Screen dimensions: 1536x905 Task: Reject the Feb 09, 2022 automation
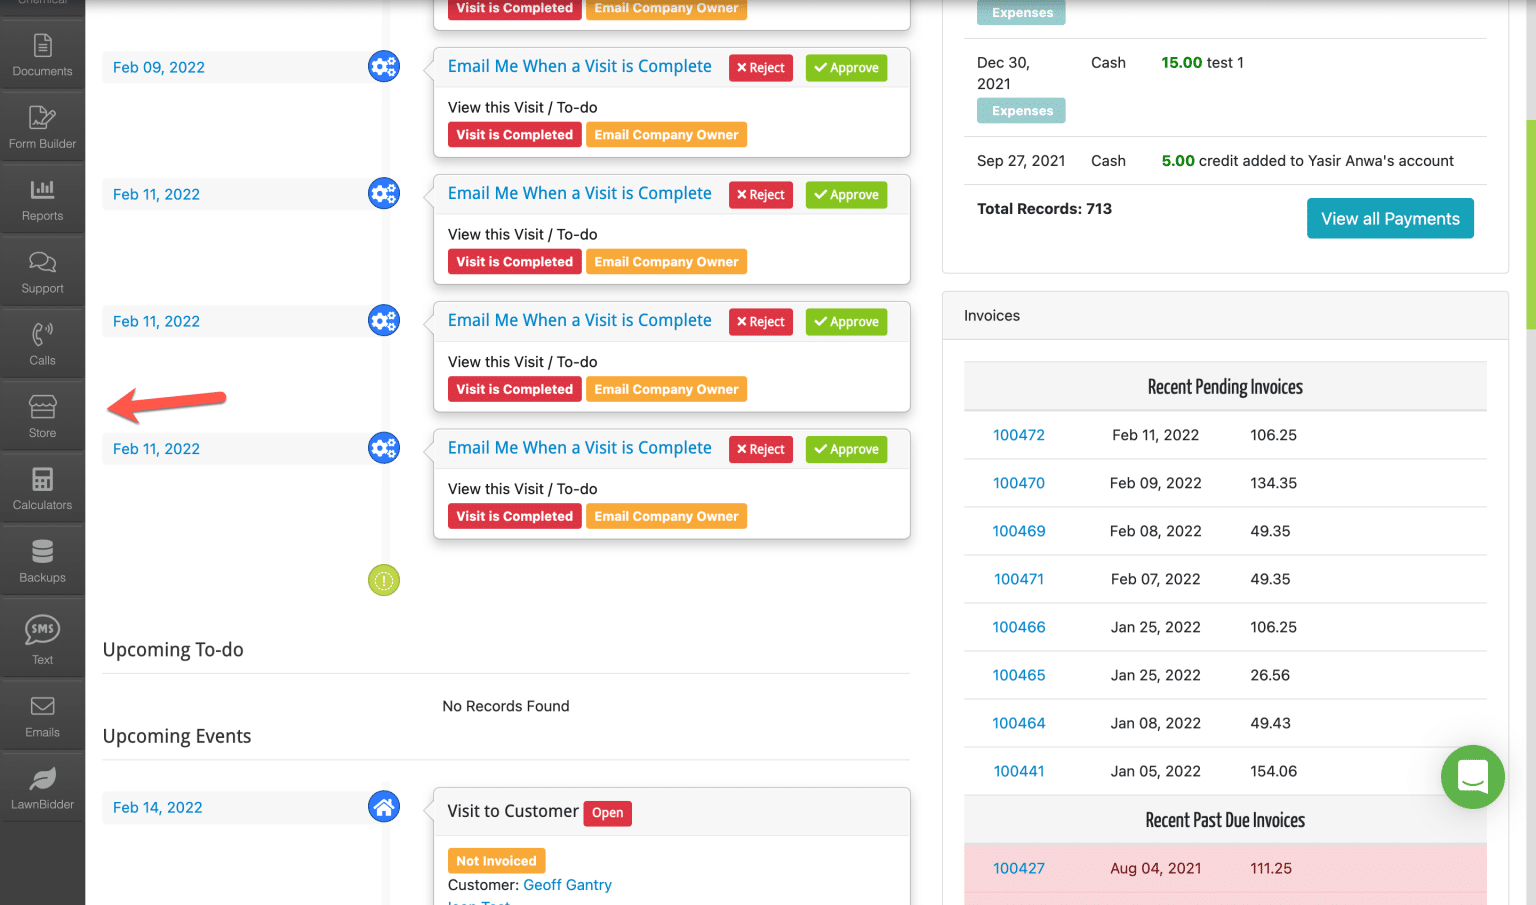pos(761,68)
